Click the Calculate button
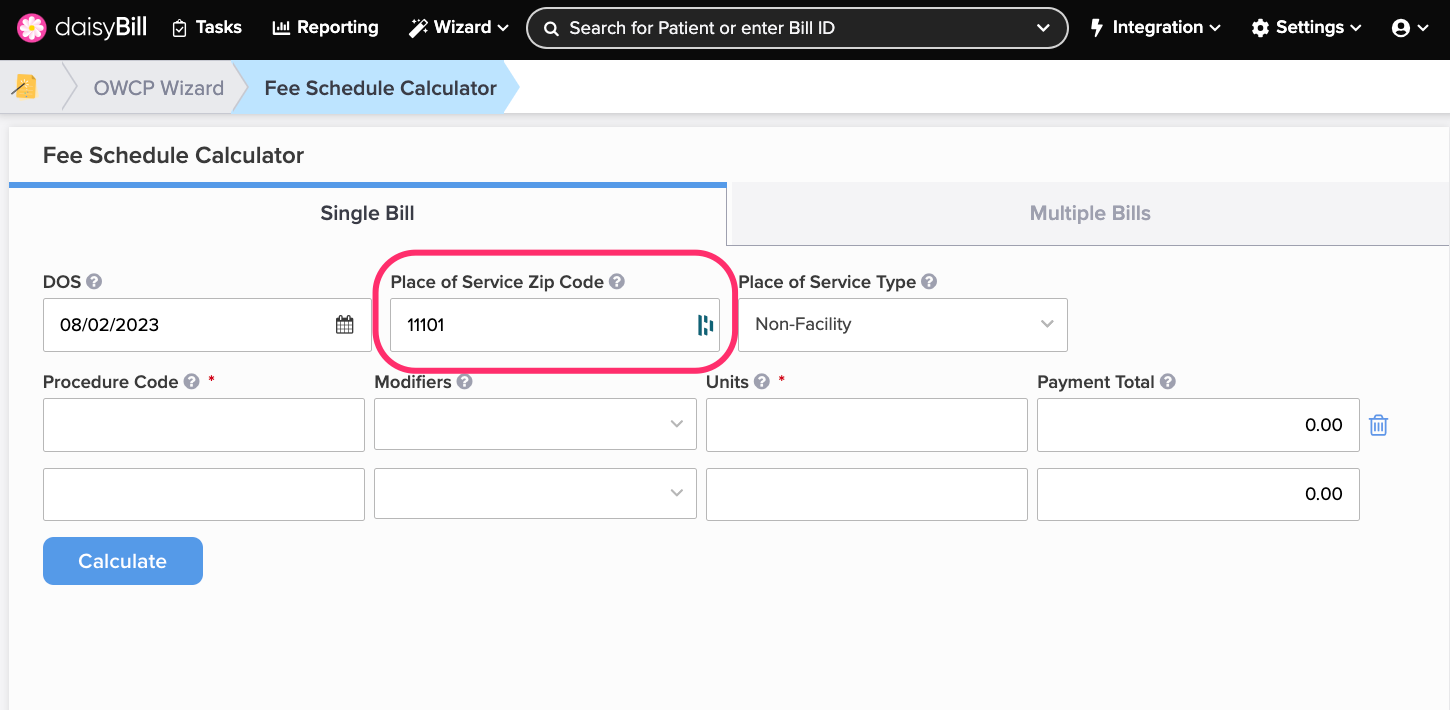Image resolution: width=1450 pixels, height=710 pixels. coord(123,561)
